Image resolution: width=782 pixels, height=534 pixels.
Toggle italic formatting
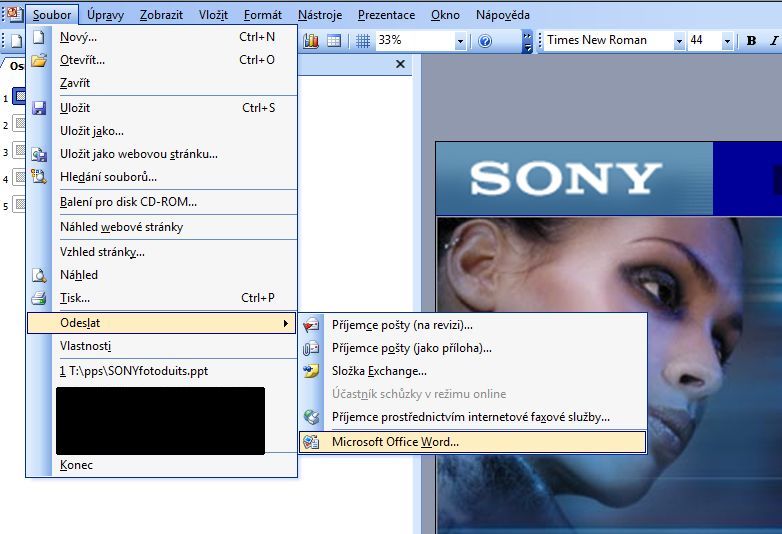(774, 41)
